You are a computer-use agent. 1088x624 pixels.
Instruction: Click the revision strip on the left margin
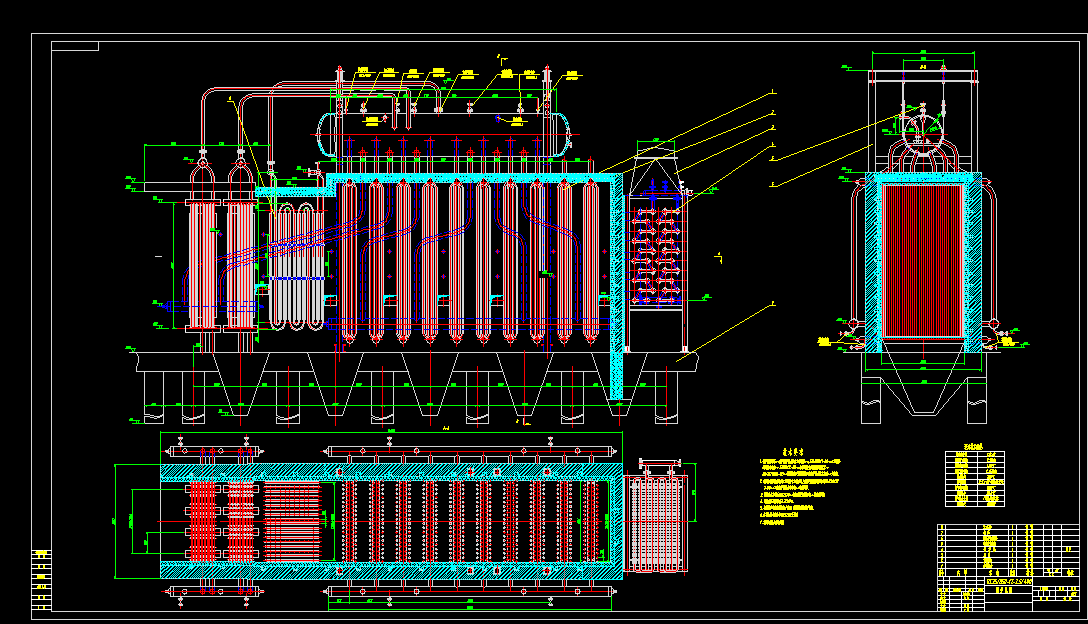(42, 580)
